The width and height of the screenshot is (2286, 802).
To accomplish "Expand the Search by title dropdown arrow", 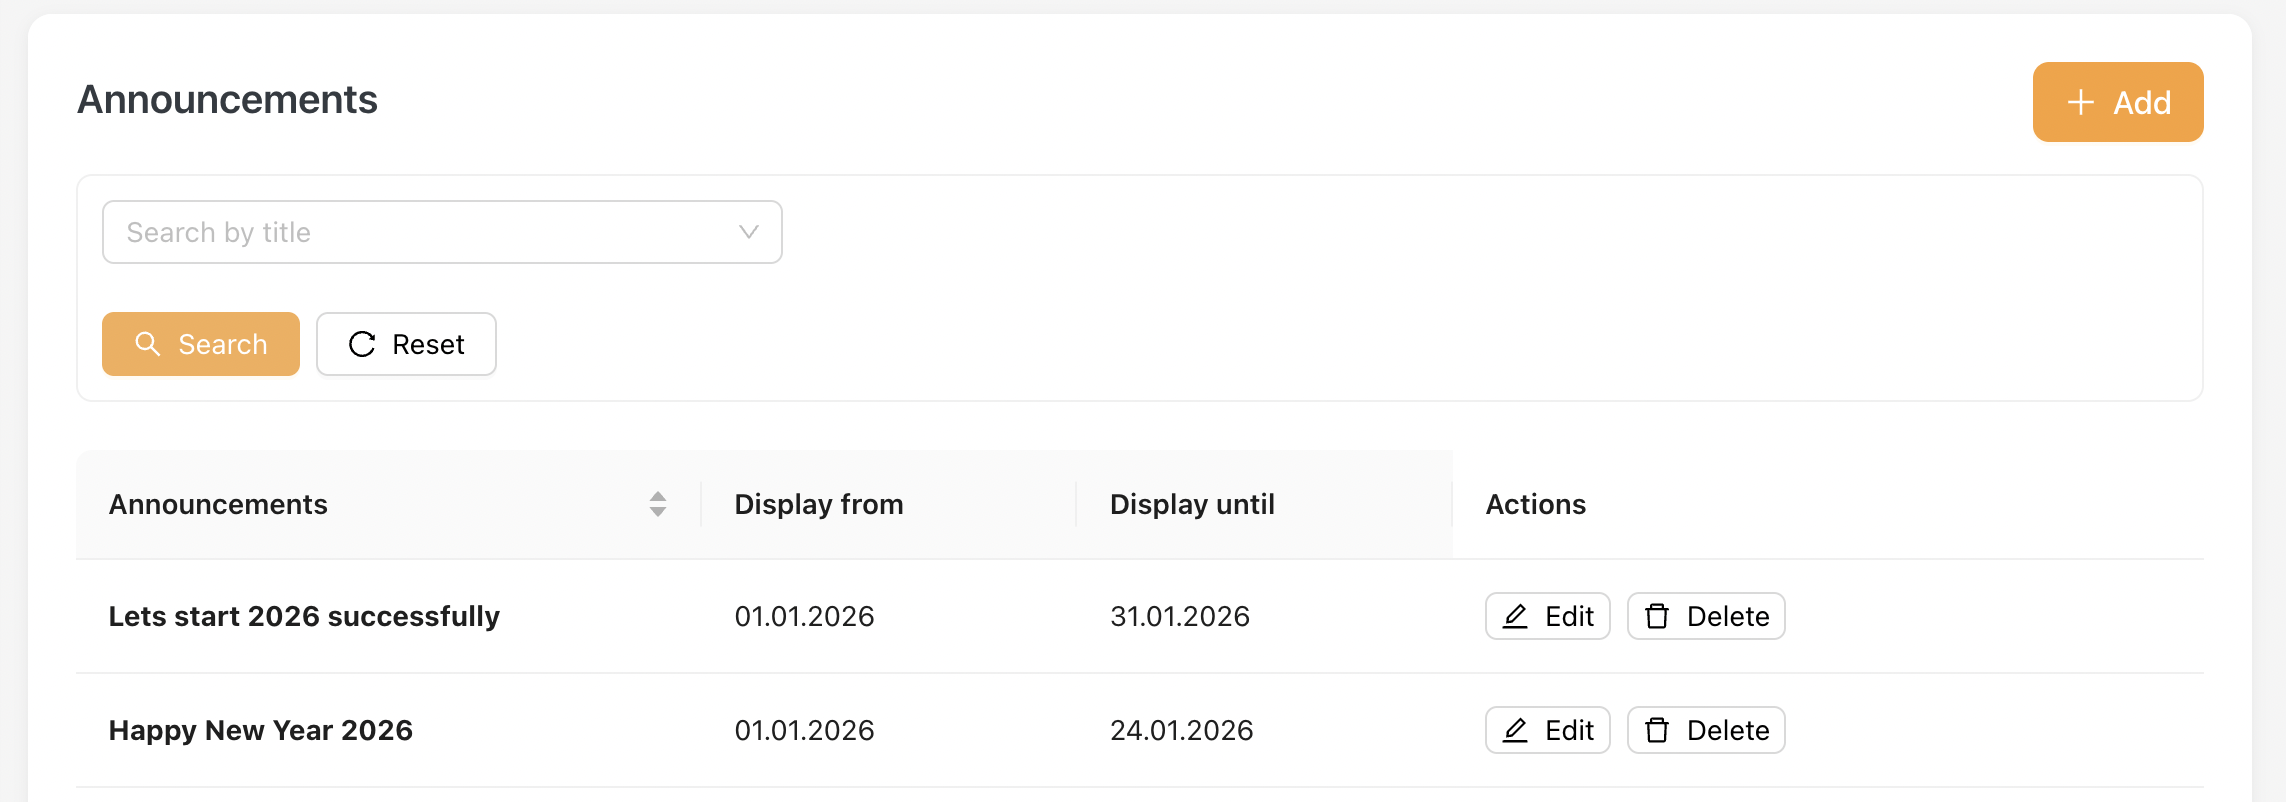I will click(x=748, y=232).
